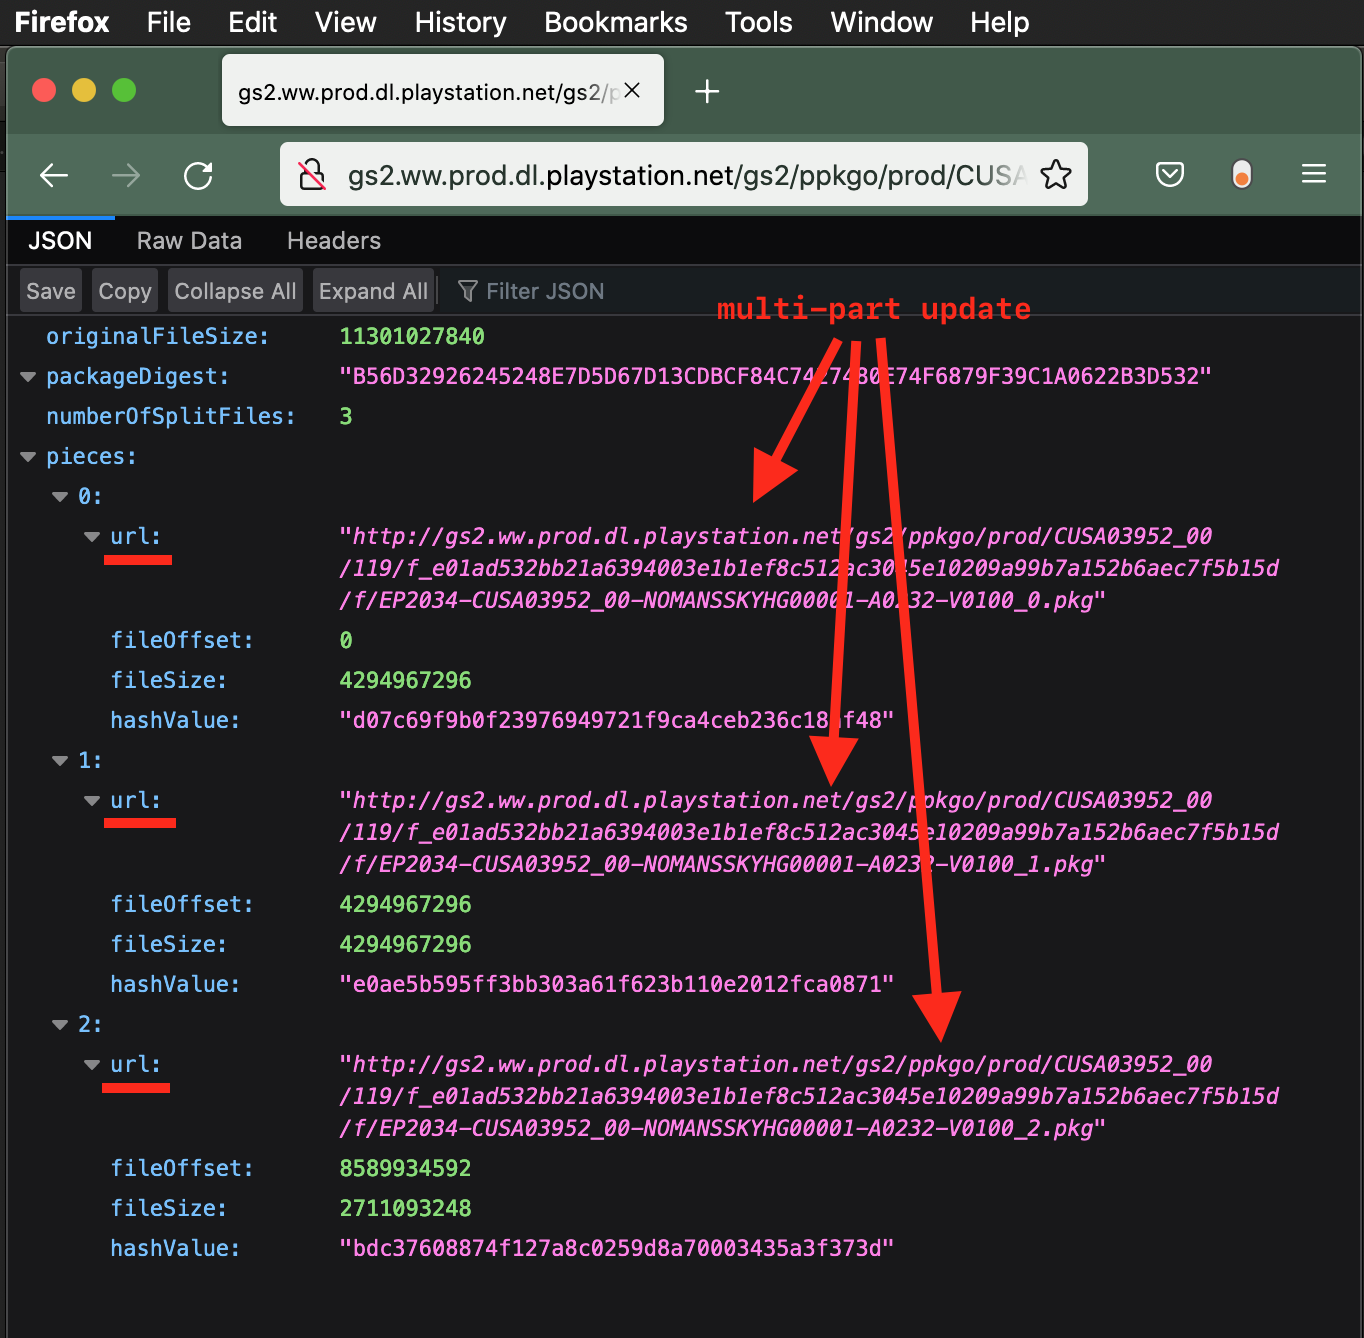Click the fileOffset value 0
The image size is (1364, 1338).
pyautogui.click(x=346, y=641)
